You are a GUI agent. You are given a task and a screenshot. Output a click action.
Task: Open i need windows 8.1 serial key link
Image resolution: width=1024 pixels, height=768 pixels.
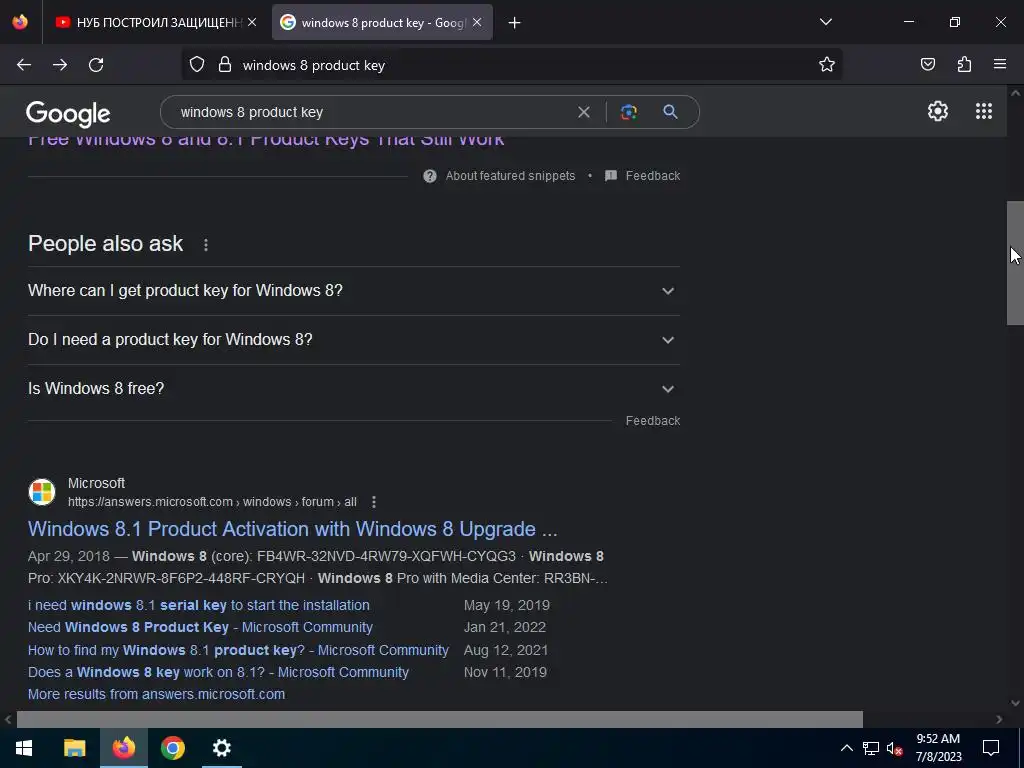199,605
